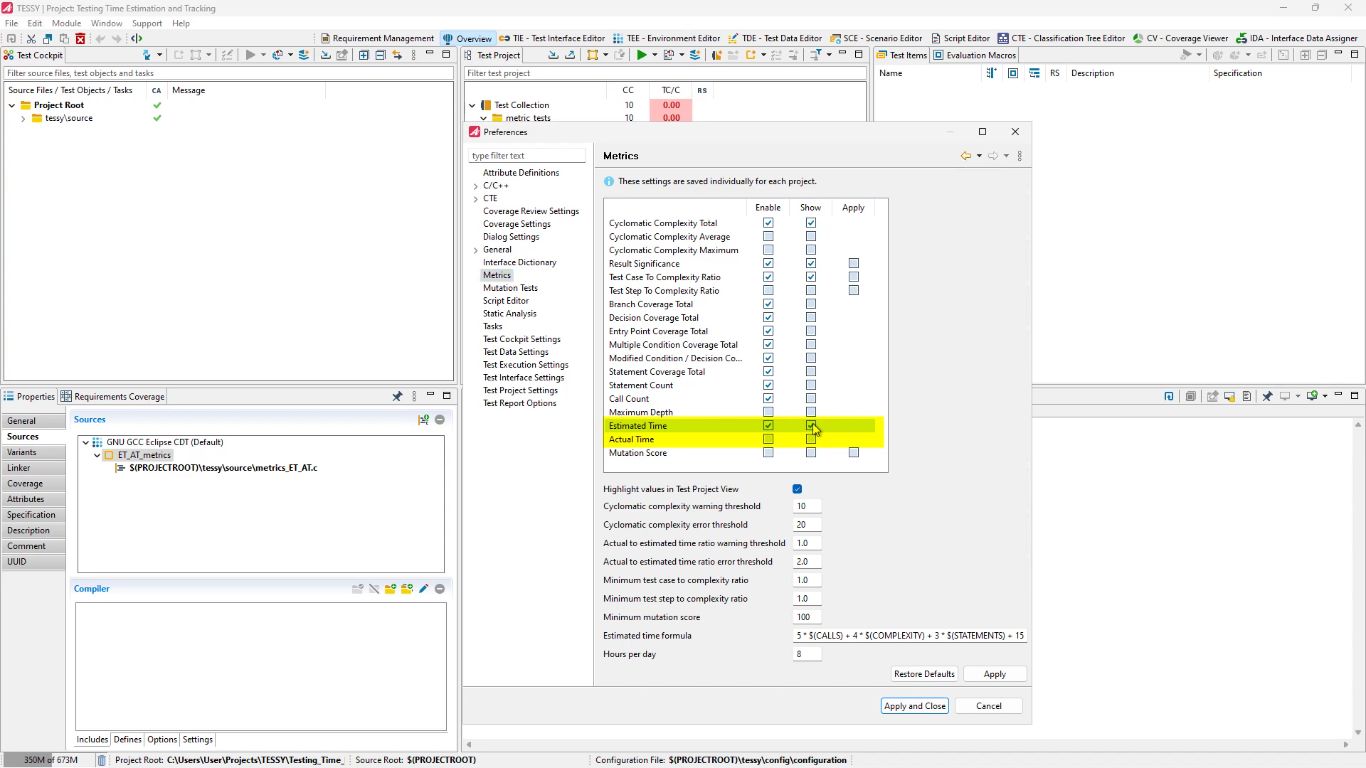Expand the tessy\source folder node
The width and height of the screenshot is (1366, 768).
tap(23, 118)
